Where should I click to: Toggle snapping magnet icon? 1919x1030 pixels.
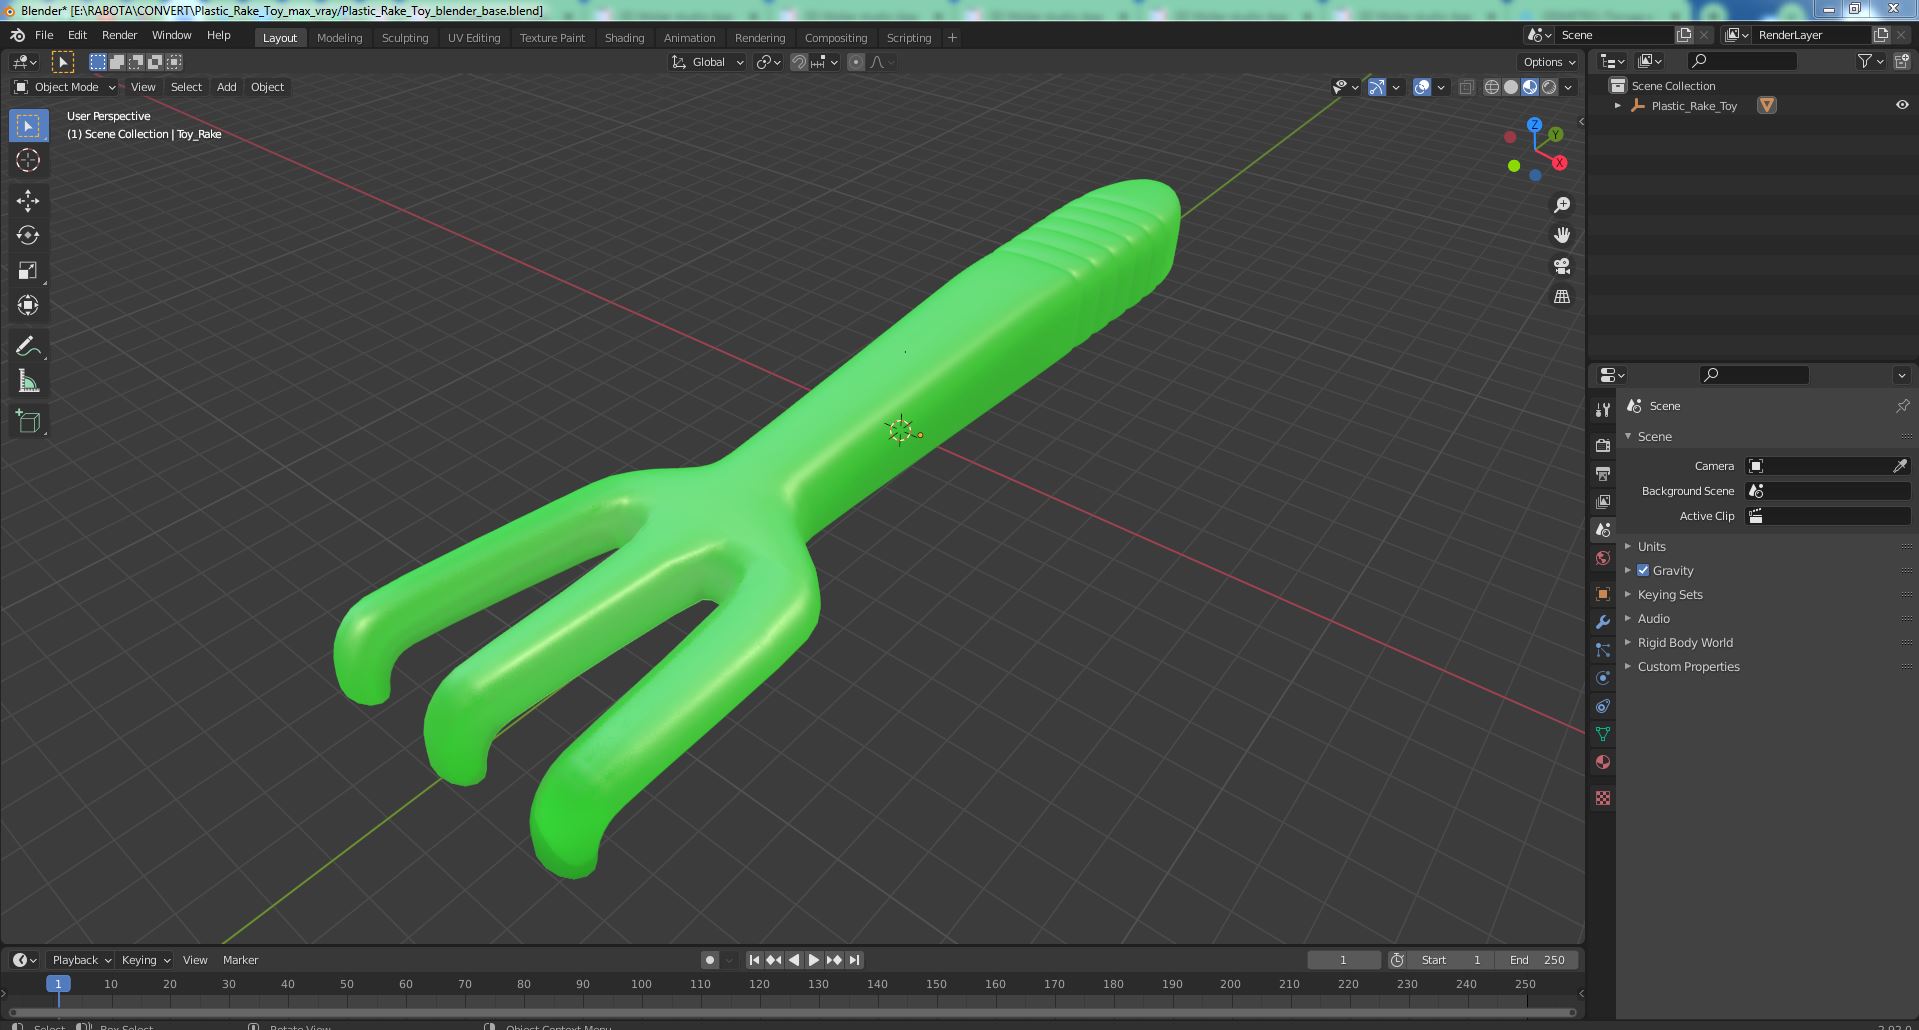[x=799, y=62]
